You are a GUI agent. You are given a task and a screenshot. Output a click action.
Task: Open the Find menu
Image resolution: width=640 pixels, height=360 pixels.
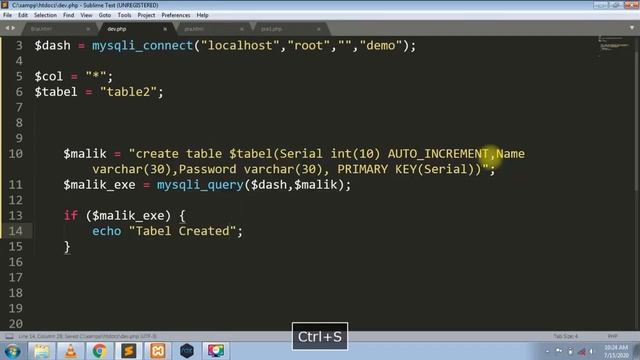(x=69, y=15)
